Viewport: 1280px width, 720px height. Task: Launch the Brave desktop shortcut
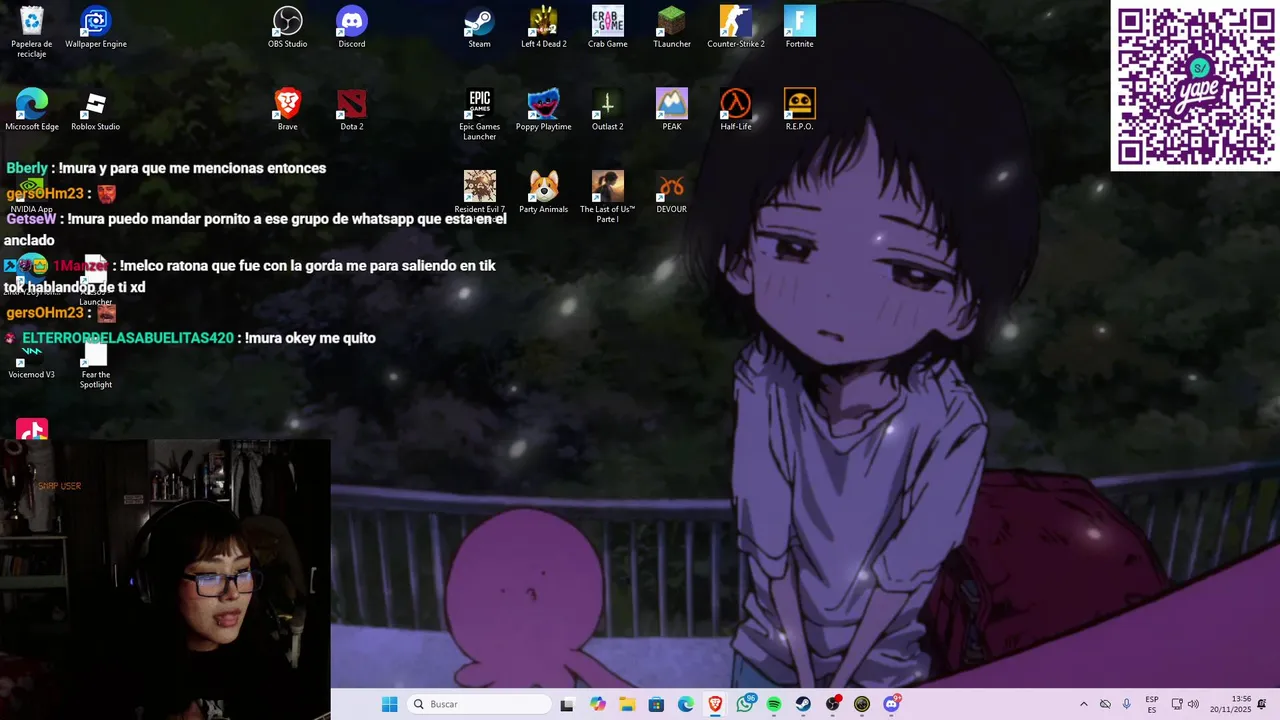pyautogui.click(x=288, y=110)
